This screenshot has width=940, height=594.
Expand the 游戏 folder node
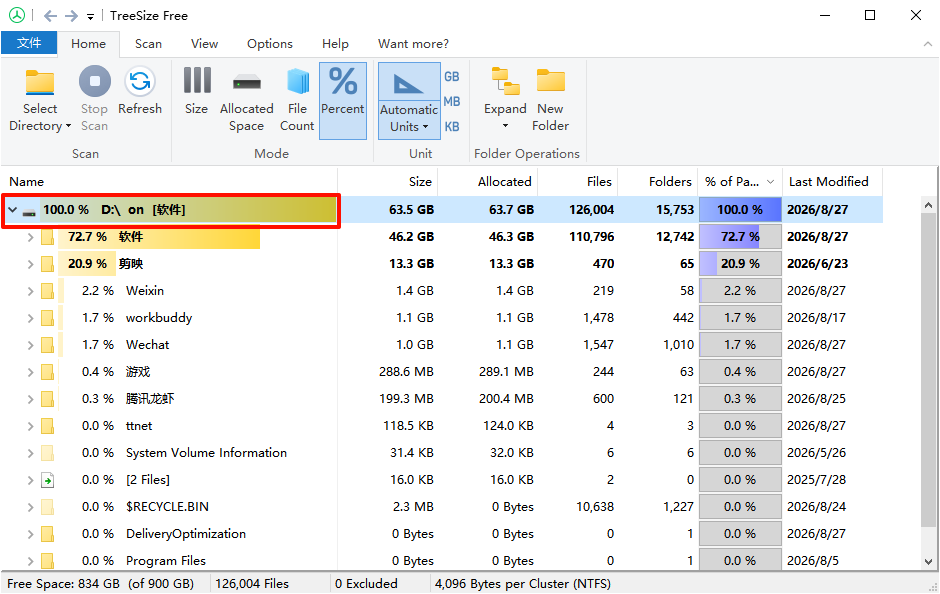31,372
